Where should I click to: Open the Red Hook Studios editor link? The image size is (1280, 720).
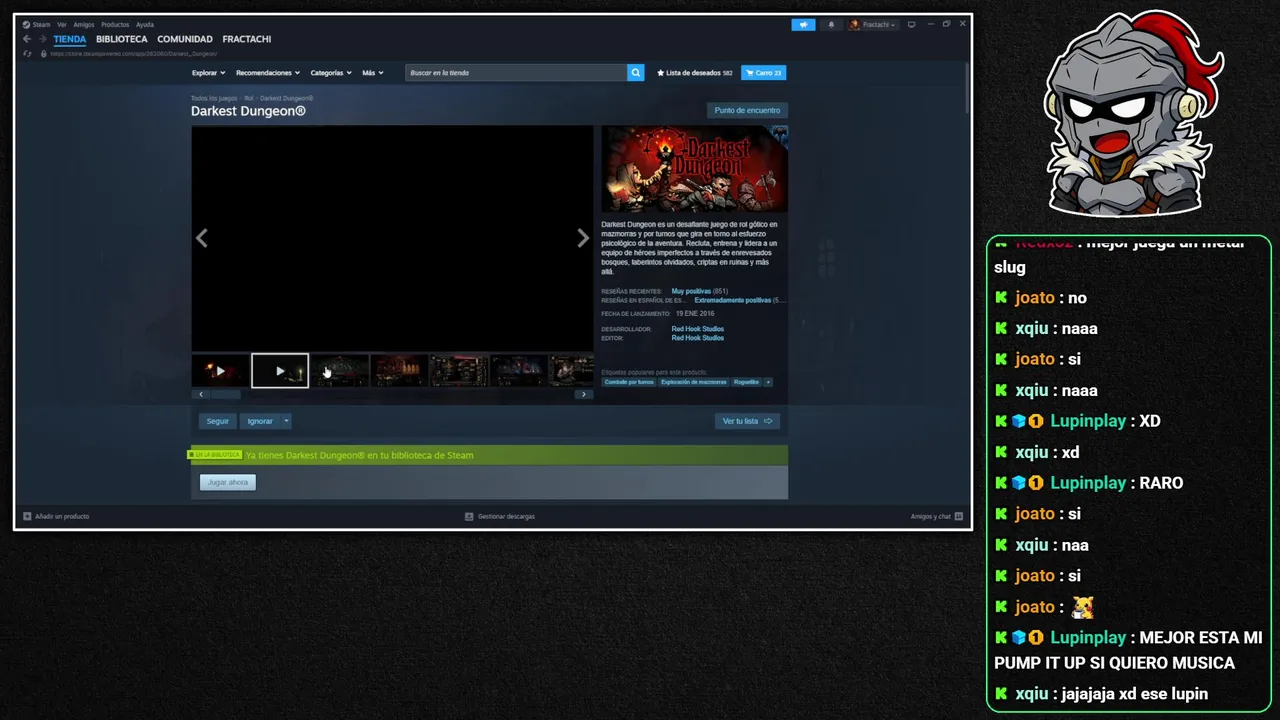click(698, 338)
